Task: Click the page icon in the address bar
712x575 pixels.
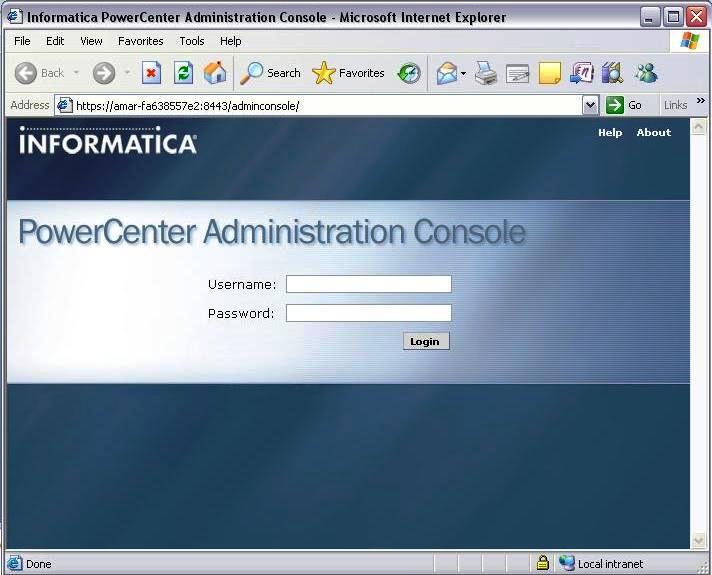Action: click(64, 105)
